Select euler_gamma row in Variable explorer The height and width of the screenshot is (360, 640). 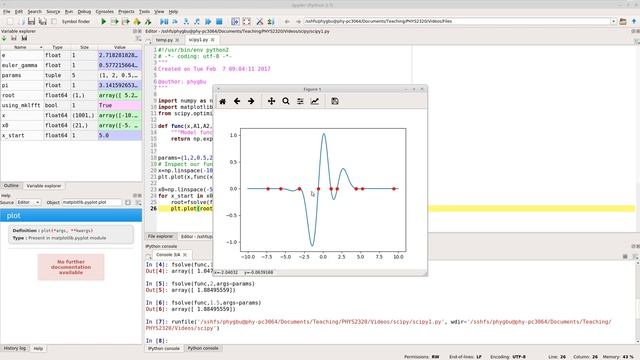click(x=71, y=65)
